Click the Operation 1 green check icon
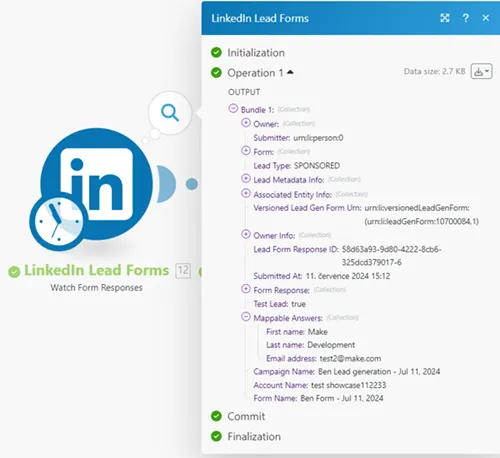 coord(216,73)
